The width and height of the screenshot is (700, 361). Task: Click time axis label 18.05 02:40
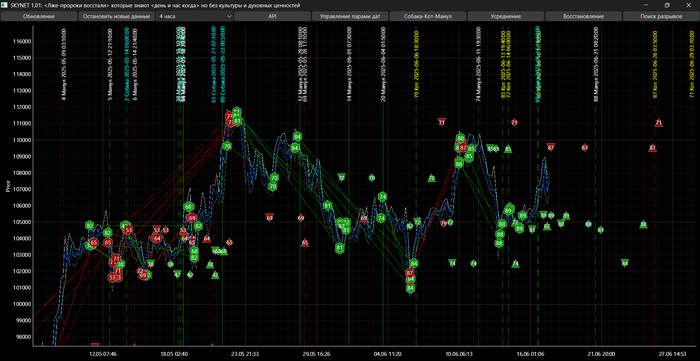pos(174,354)
